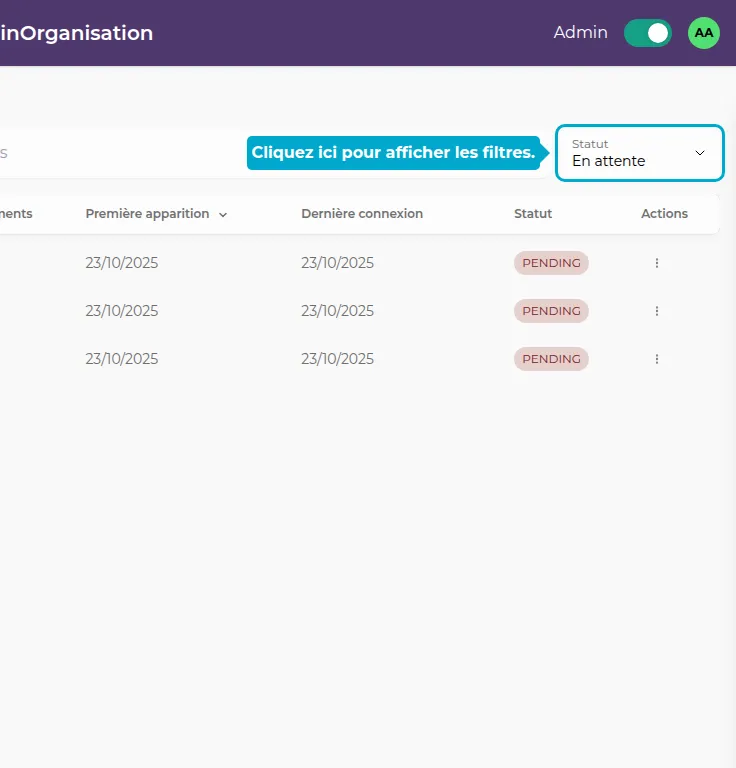Screen dimensions: 736x768
Task: Click sort arrow beside Première apparition
Action: [223, 214]
